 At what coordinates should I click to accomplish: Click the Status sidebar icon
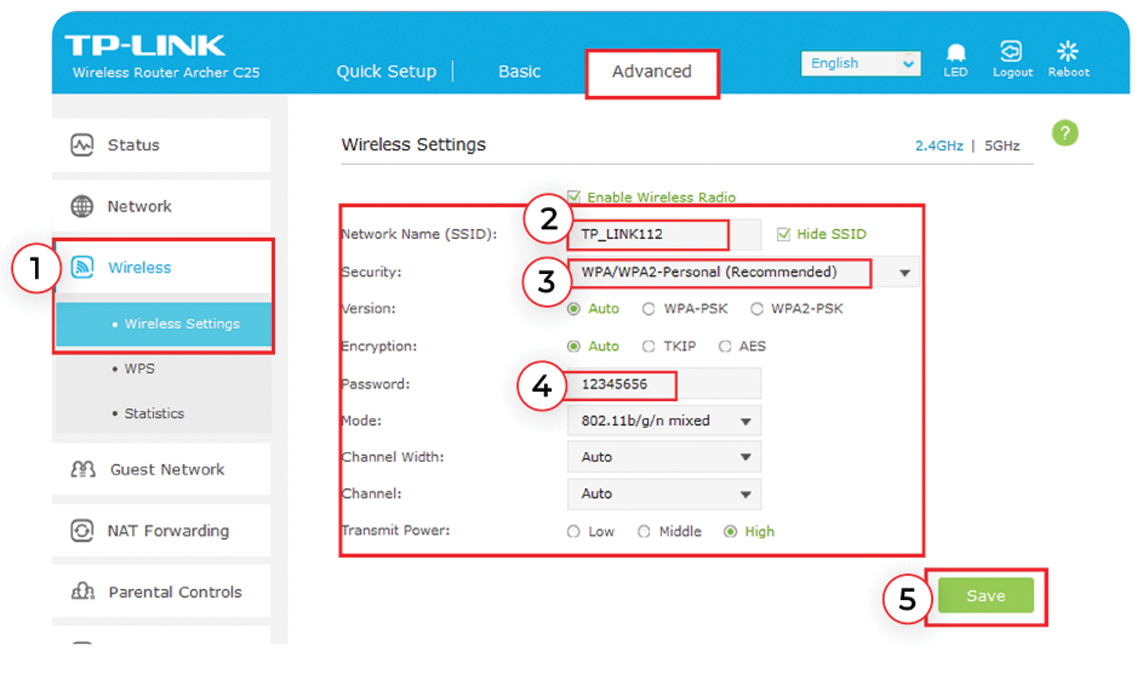[82, 145]
